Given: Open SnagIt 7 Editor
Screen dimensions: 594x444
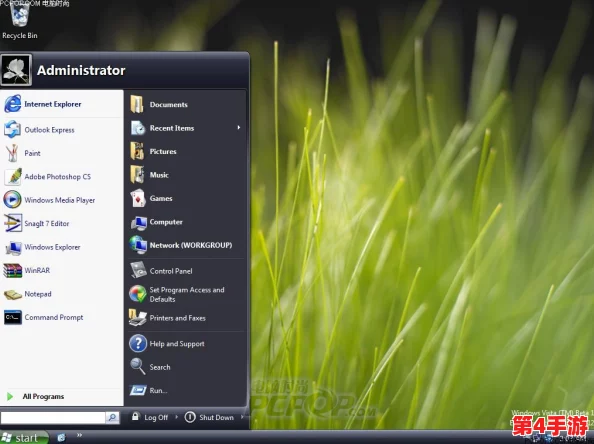Looking at the screenshot, I should [62, 224].
